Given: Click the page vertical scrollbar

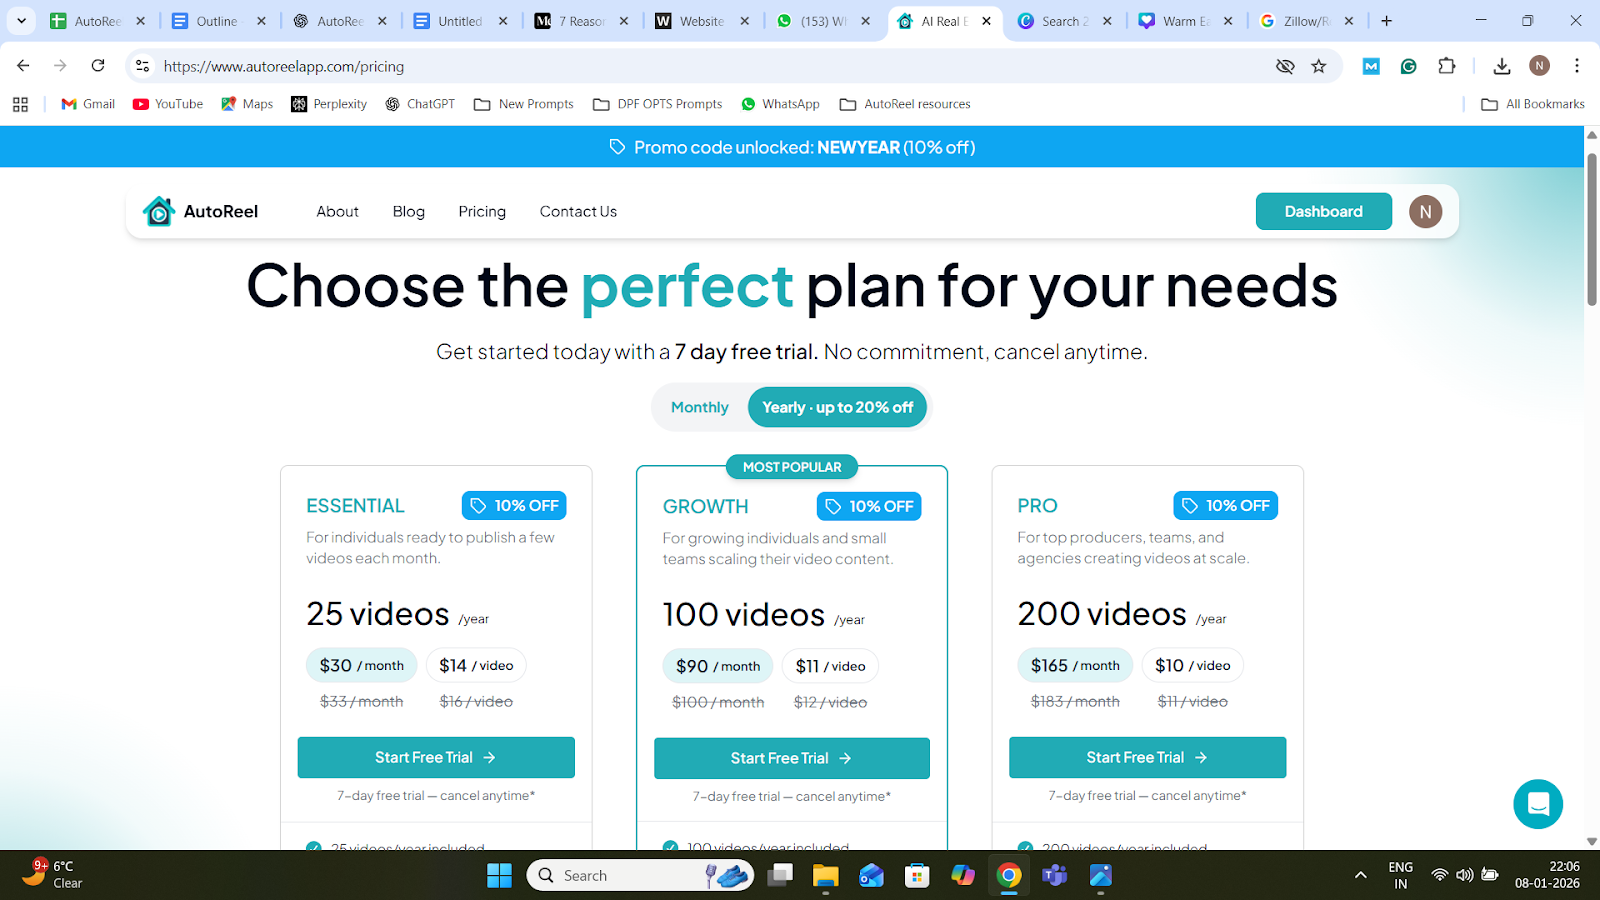Looking at the screenshot, I should pyautogui.click(x=1592, y=230).
